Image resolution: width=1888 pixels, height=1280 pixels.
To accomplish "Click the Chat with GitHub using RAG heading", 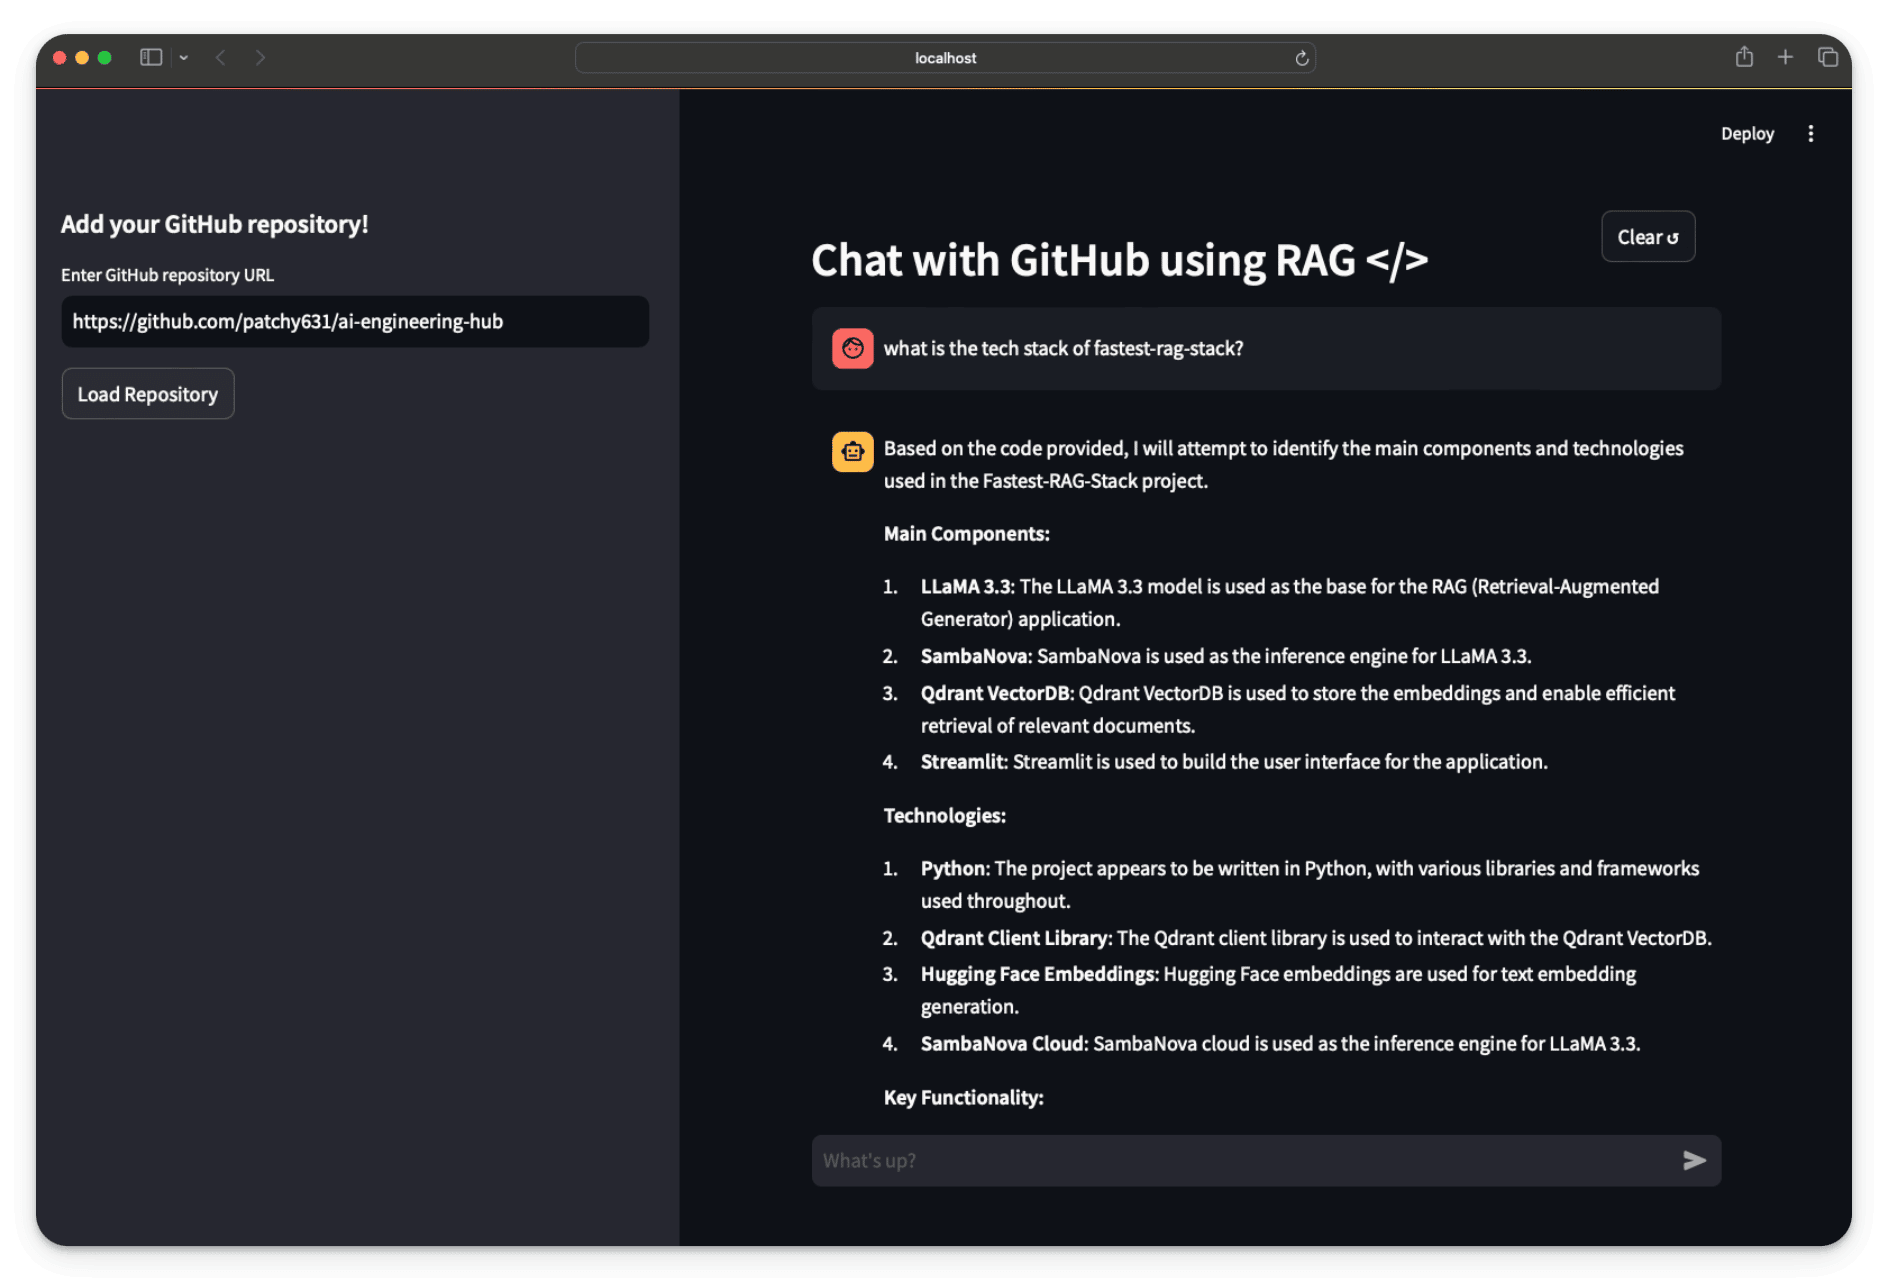I will [x=1119, y=261].
